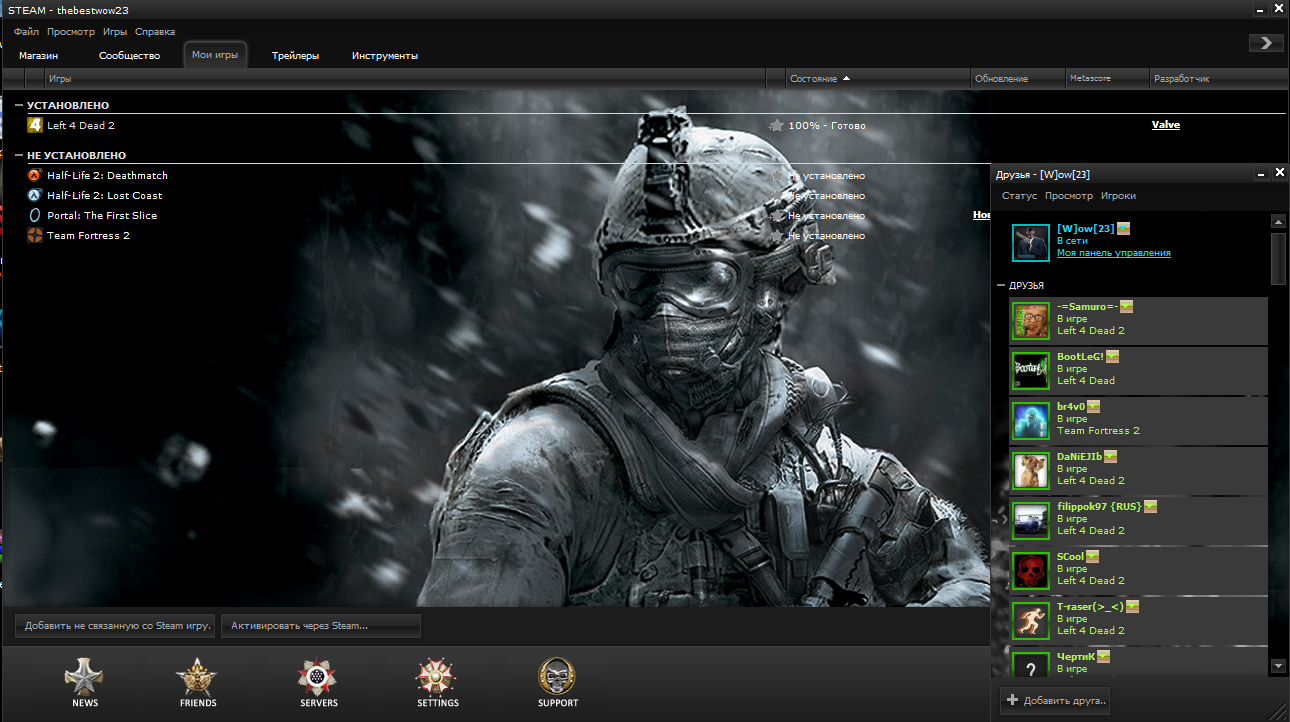The width and height of the screenshot is (1290, 722).
Task: Open dropdown arrow next to SCool
Action: [x=1092, y=557]
